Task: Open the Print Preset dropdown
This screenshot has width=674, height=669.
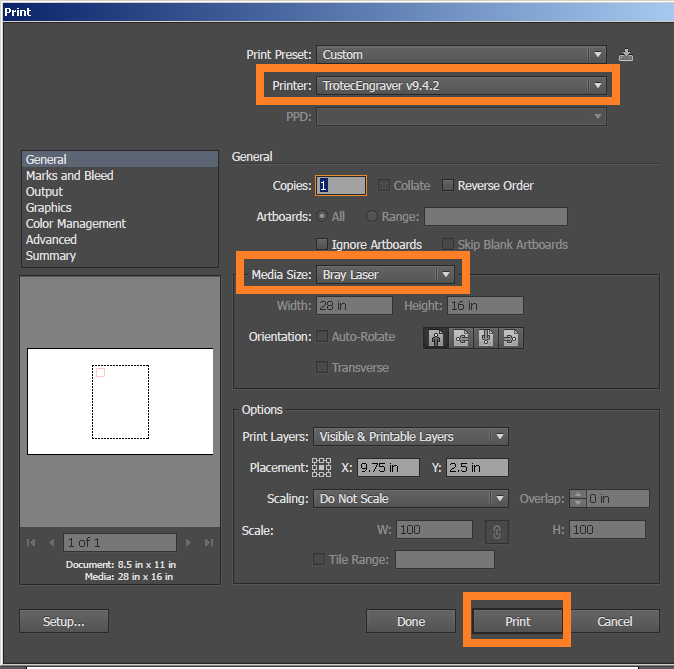Action: [x=461, y=55]
